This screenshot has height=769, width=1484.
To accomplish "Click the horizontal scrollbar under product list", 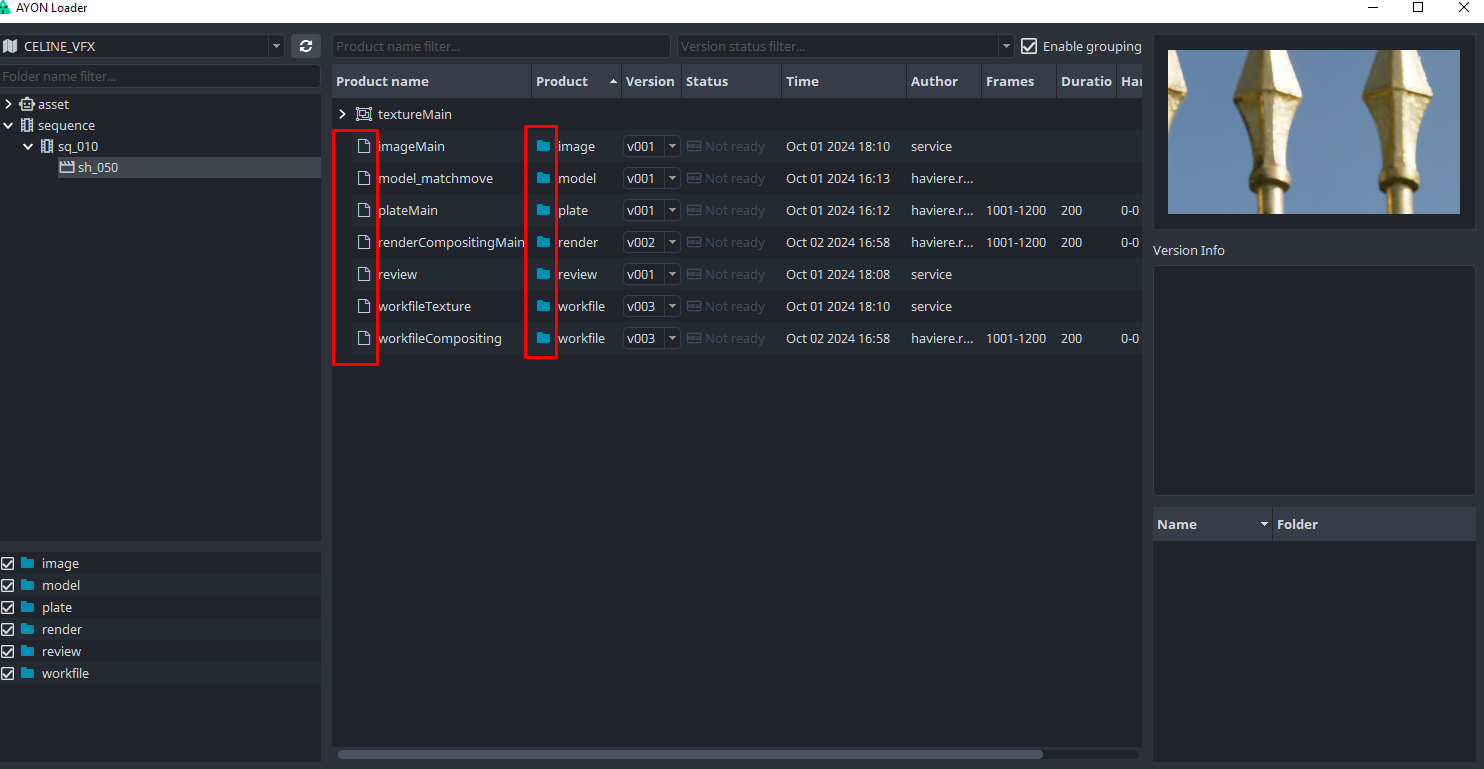I will pos(690,754).
